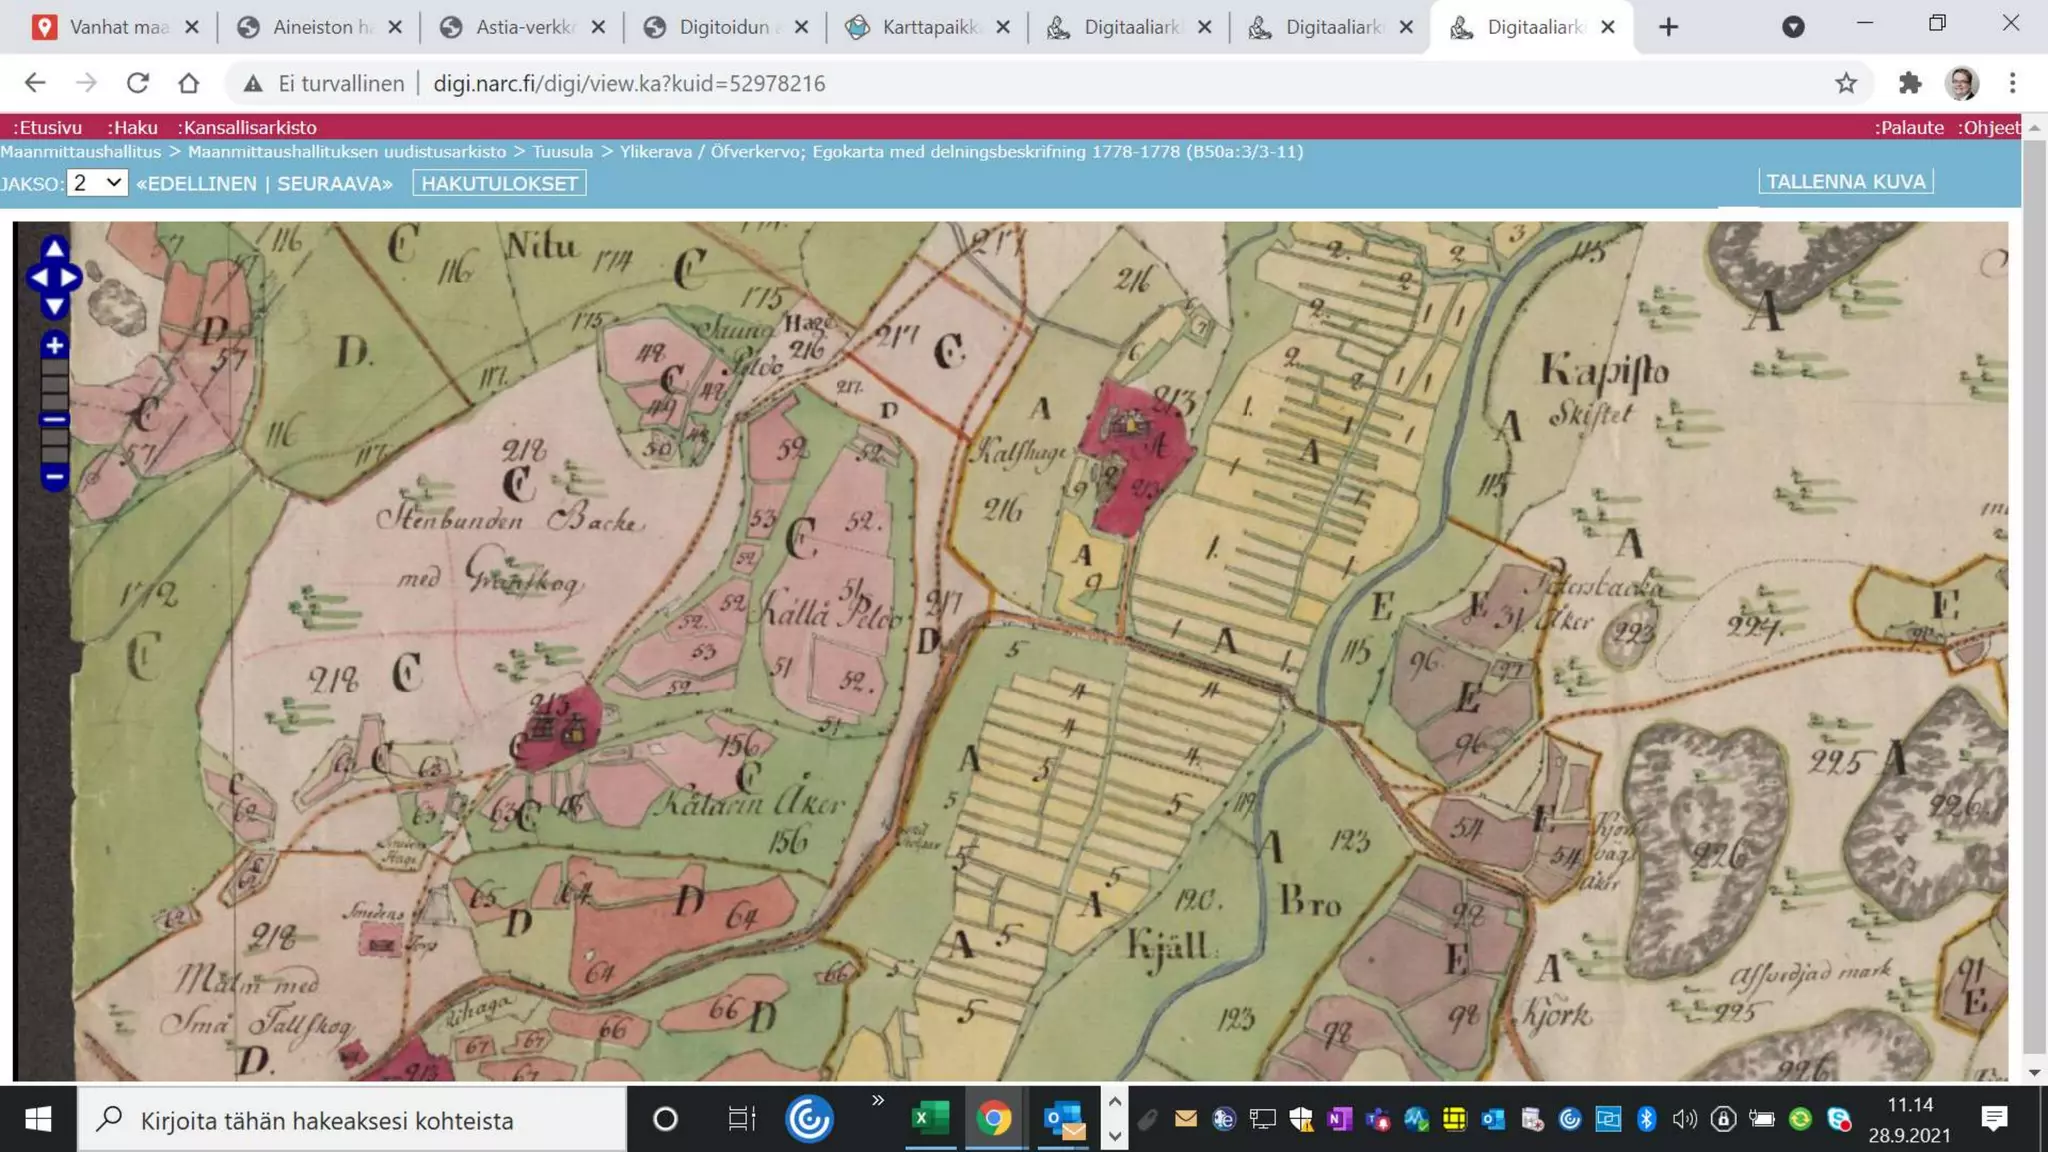Go to EDELLINEN previous page

[197, 184]
